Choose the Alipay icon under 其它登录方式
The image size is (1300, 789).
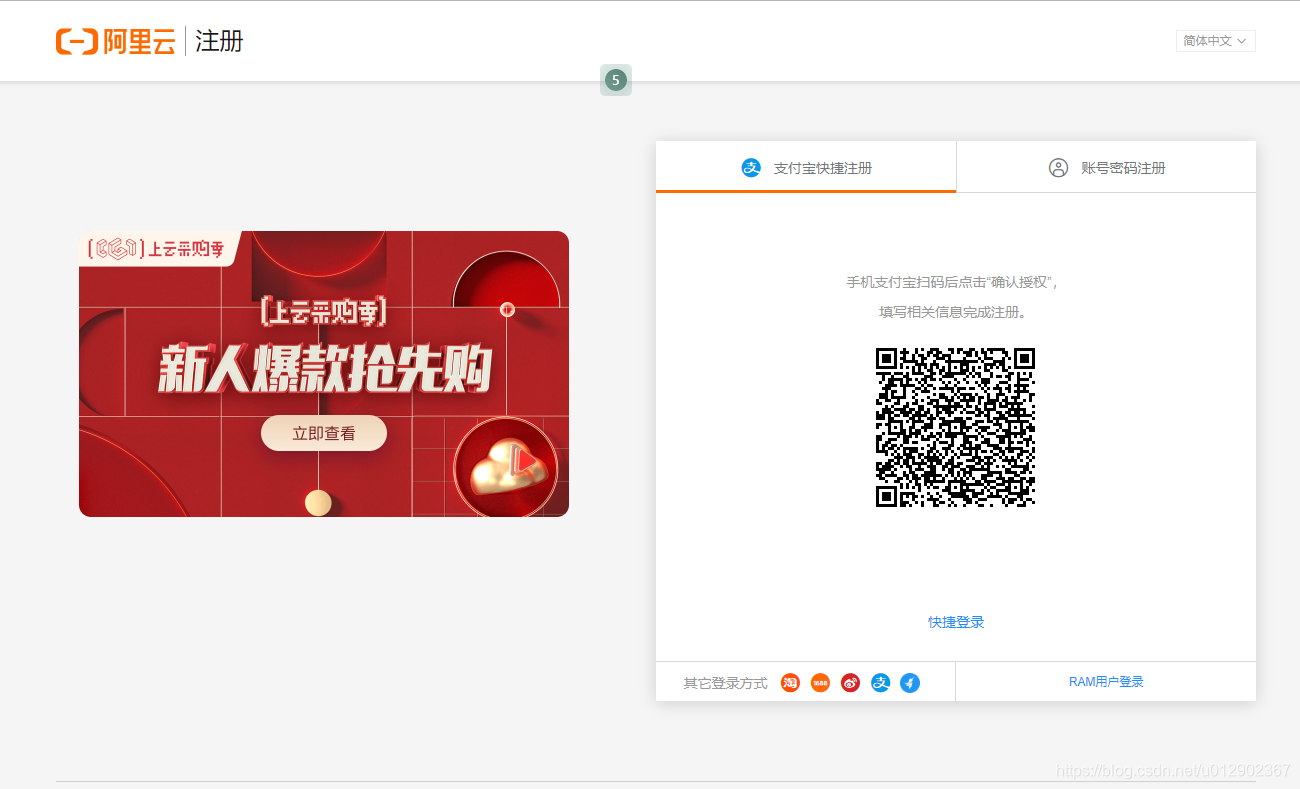tap(880, 683)
